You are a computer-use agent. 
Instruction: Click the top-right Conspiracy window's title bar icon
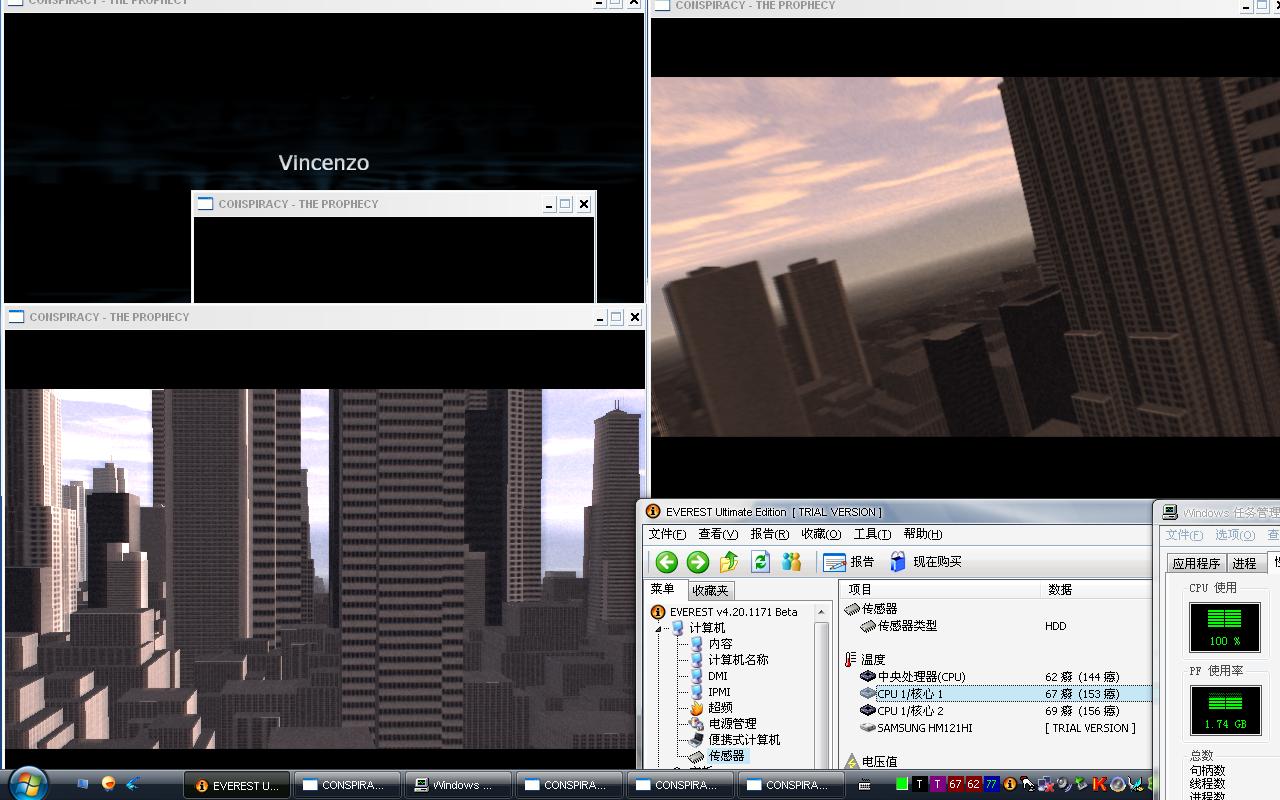click(662, 6)
